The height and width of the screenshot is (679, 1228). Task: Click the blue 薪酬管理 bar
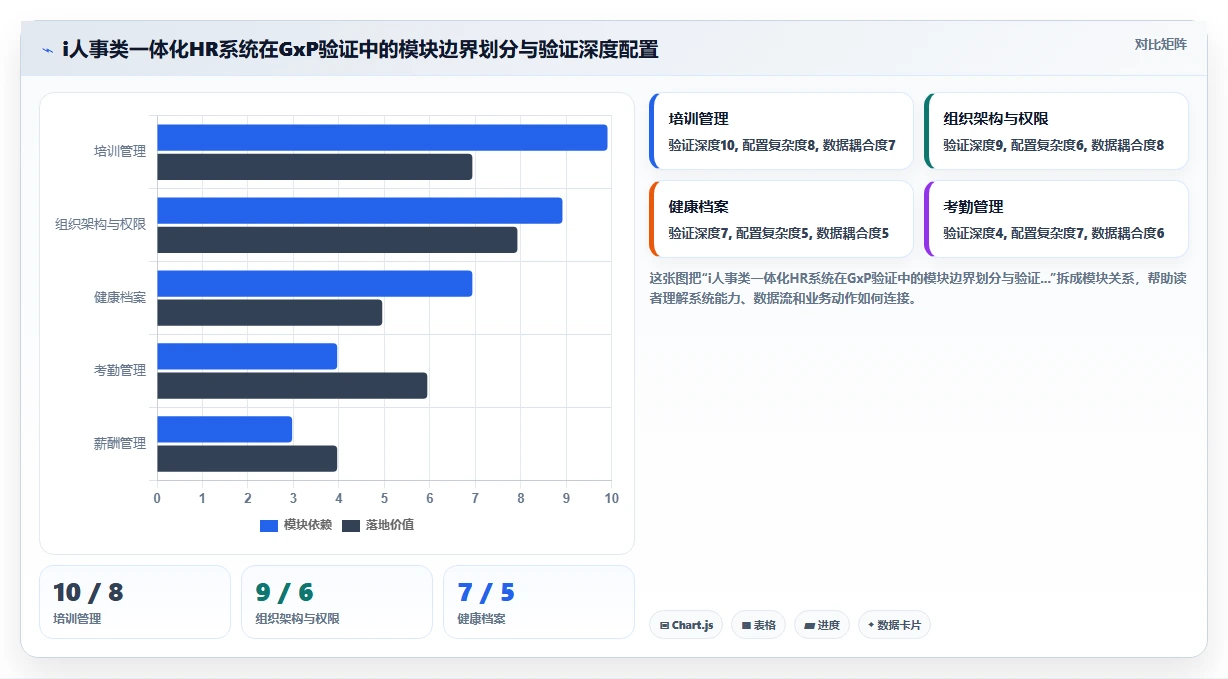click(224, 430)
